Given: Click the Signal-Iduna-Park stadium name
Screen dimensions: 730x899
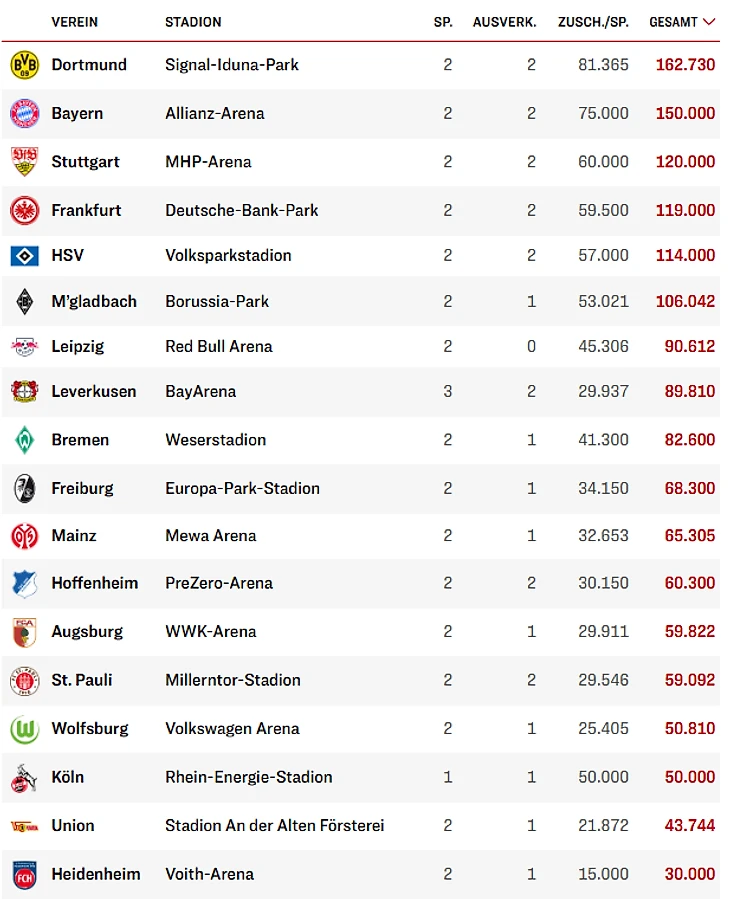Looking at the screenshot, I should 232,65.
